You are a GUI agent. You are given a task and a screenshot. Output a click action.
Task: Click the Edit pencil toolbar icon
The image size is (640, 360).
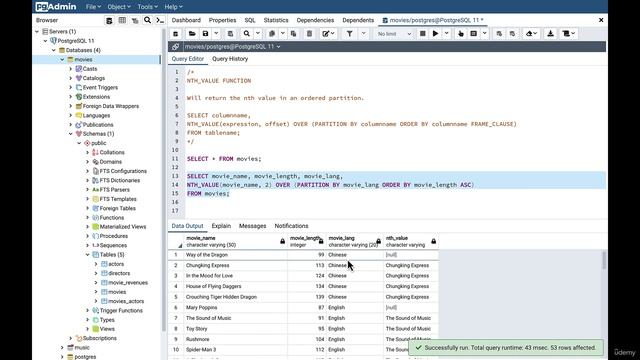328,34
